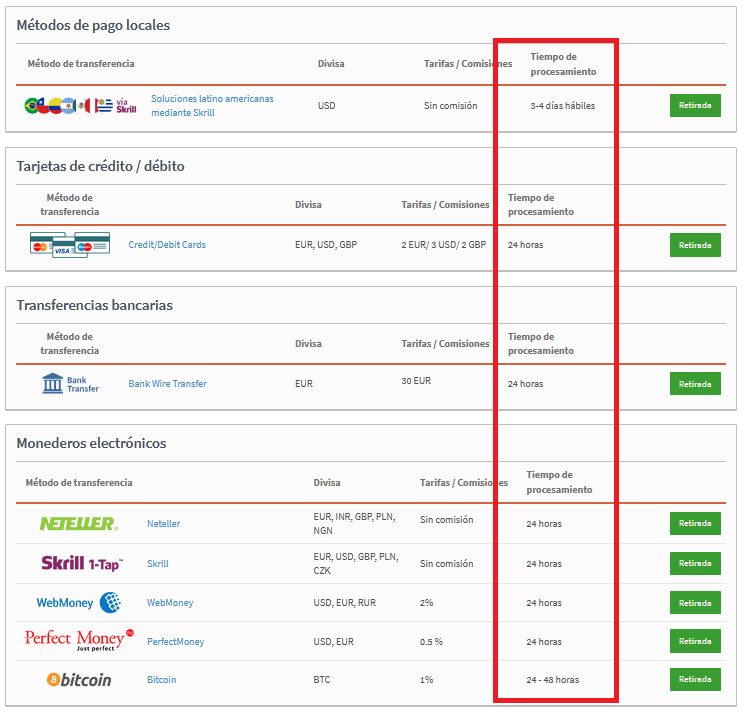Open Soluciones latino americanas mediante Skrill link

(x=212, y=105)
